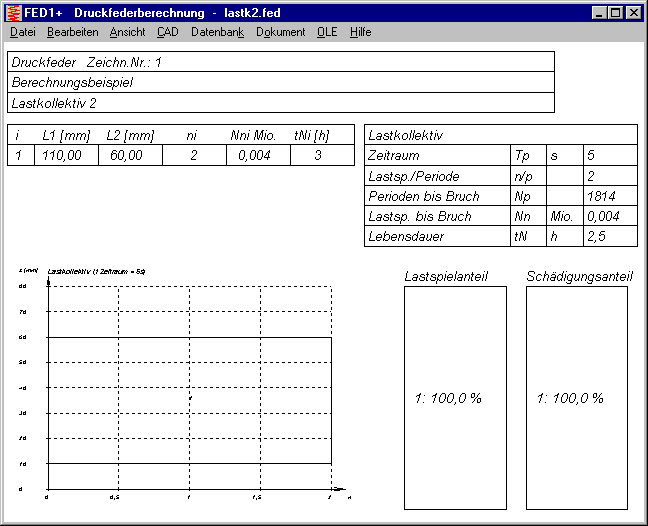Minimize the FED1+ window
The image size is (648, 526).
599,13
